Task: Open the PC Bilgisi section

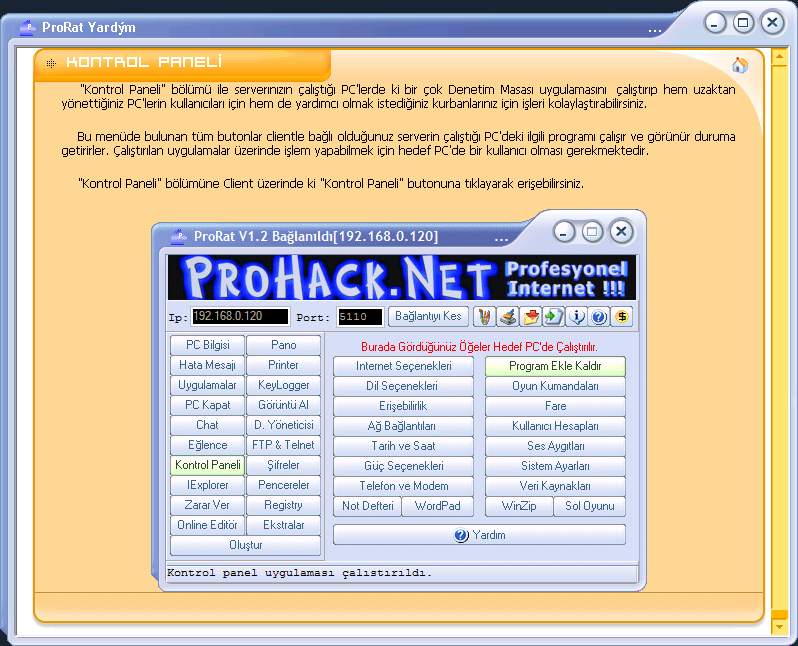Action: (207, 345)
